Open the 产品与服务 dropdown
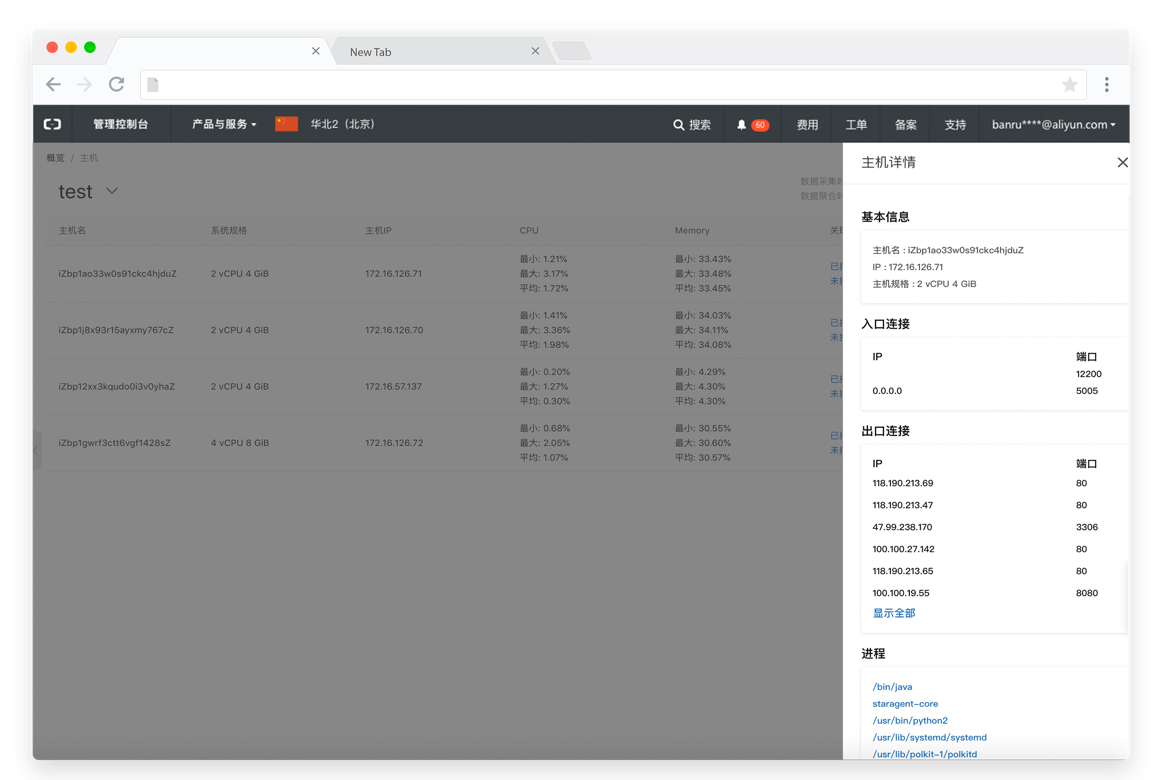The height and width of the screenshot is (780, 1160). click(224, 124)
